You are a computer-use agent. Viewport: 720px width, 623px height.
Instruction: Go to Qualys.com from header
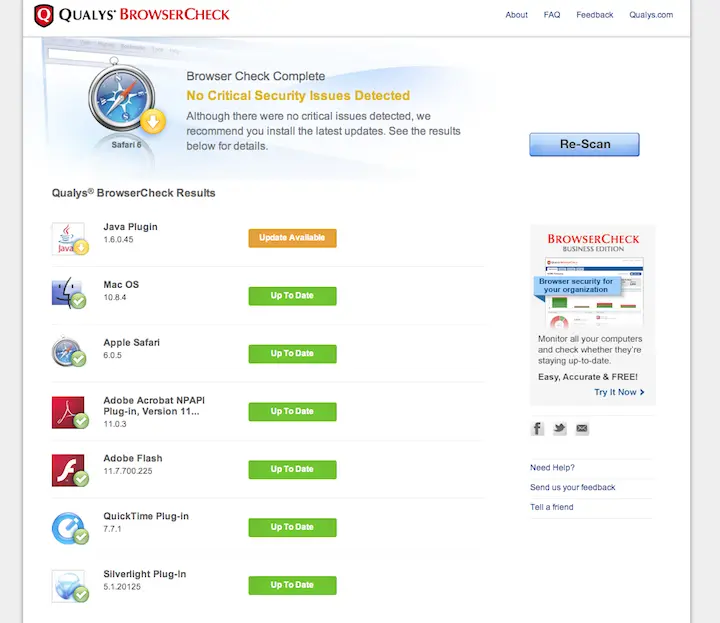tap(651, 15)
